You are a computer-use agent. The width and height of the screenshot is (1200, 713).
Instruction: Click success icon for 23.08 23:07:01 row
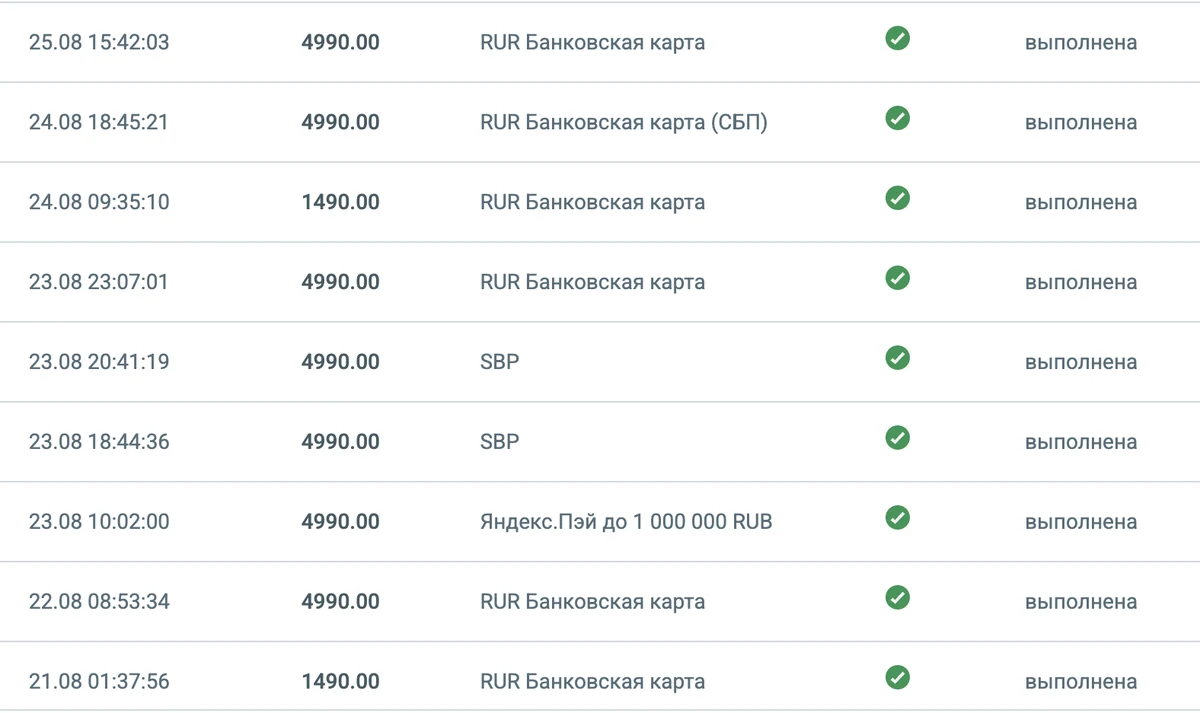pyautogui.click(x=898, y=278)
